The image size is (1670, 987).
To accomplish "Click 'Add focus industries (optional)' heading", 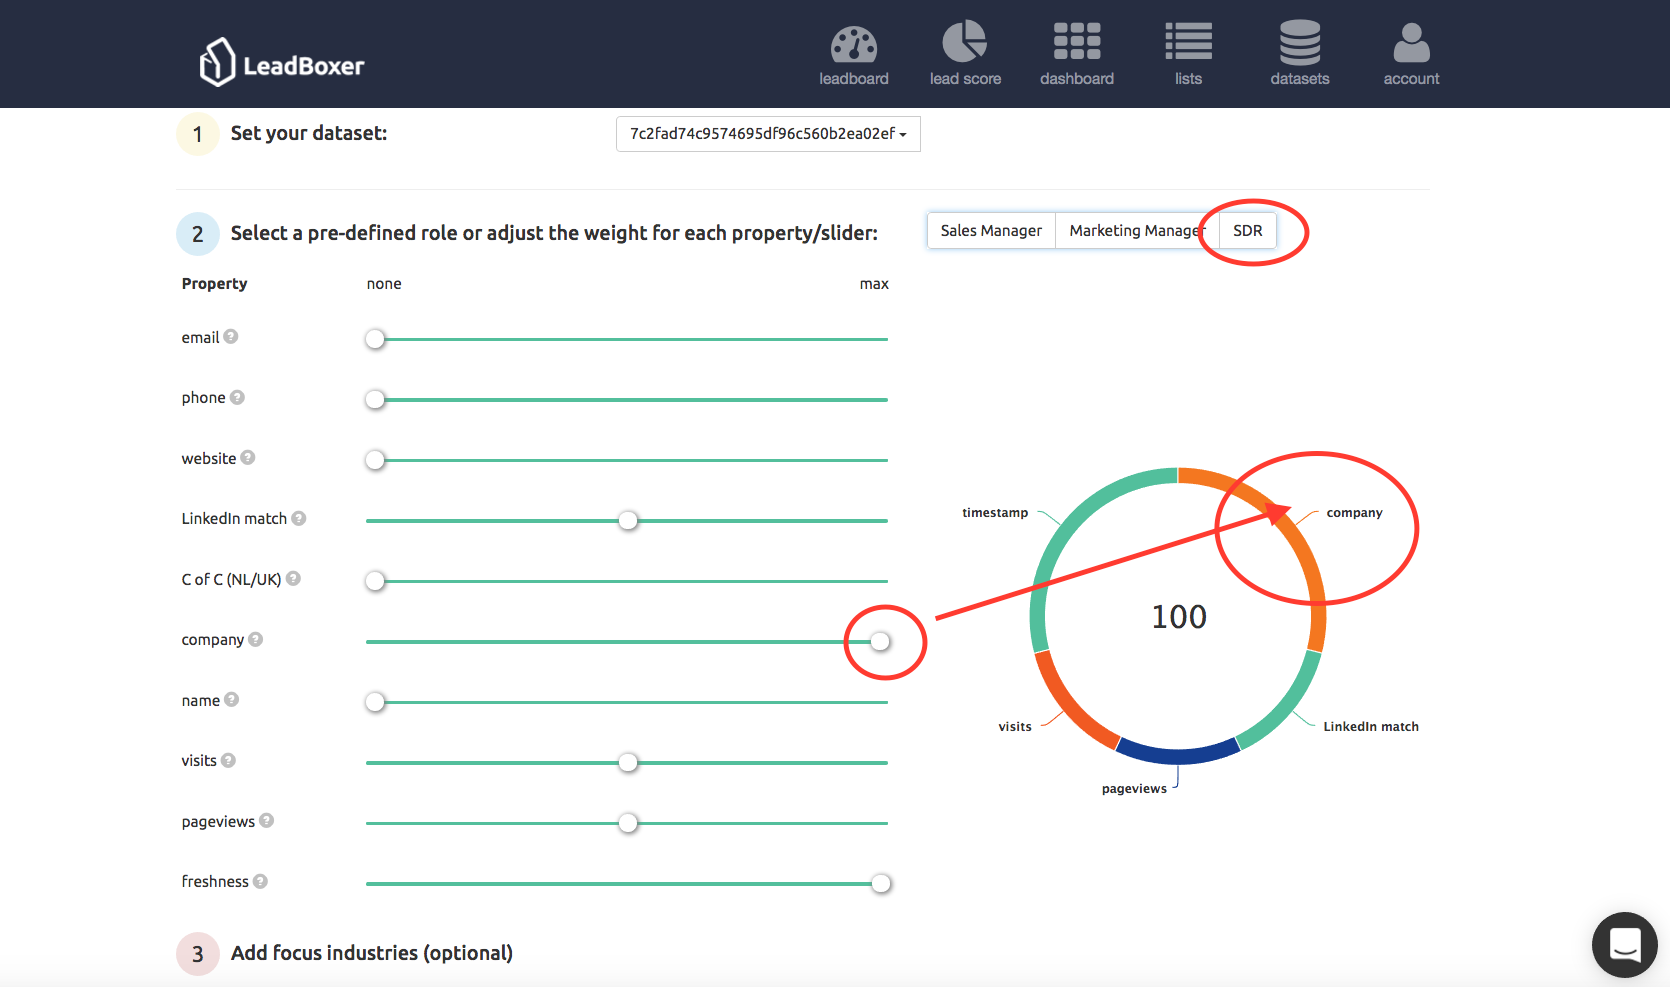I will point(372,953).
